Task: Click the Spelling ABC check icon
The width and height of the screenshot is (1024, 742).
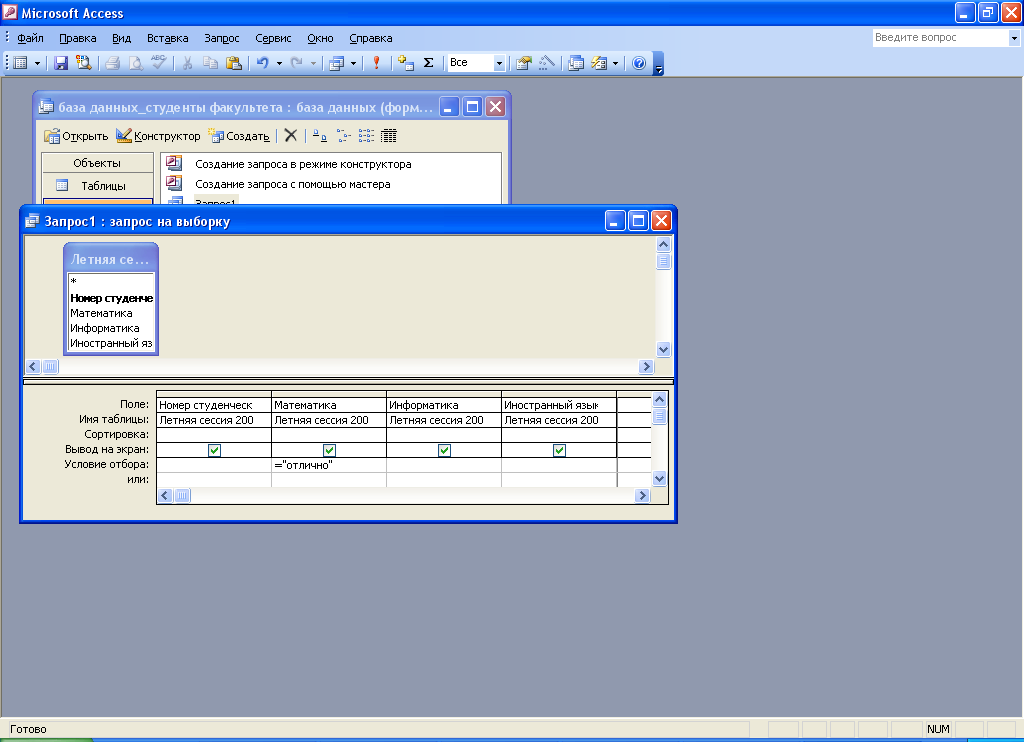Action: coord(159,63)
